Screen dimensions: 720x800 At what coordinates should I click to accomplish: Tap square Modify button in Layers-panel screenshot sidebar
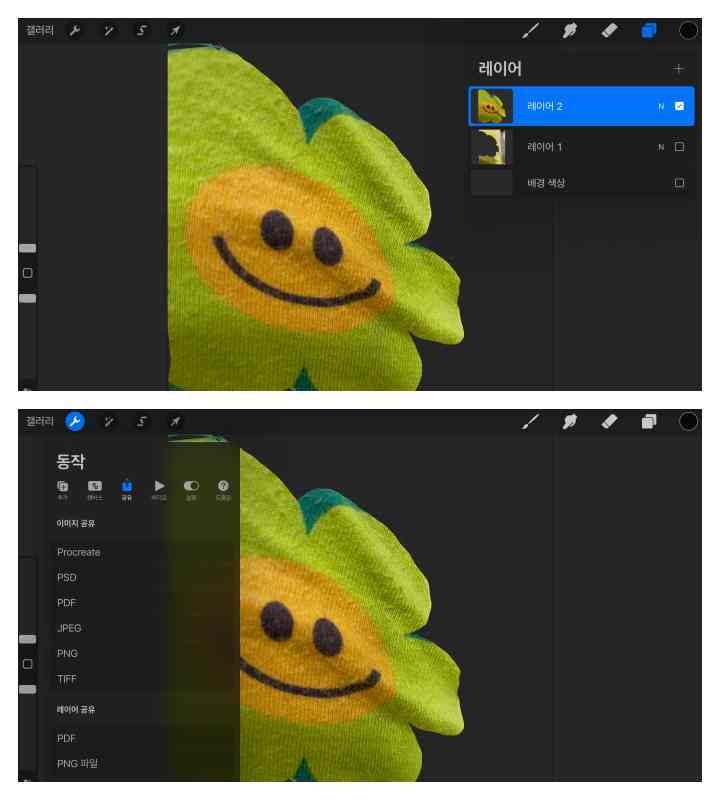28,273
